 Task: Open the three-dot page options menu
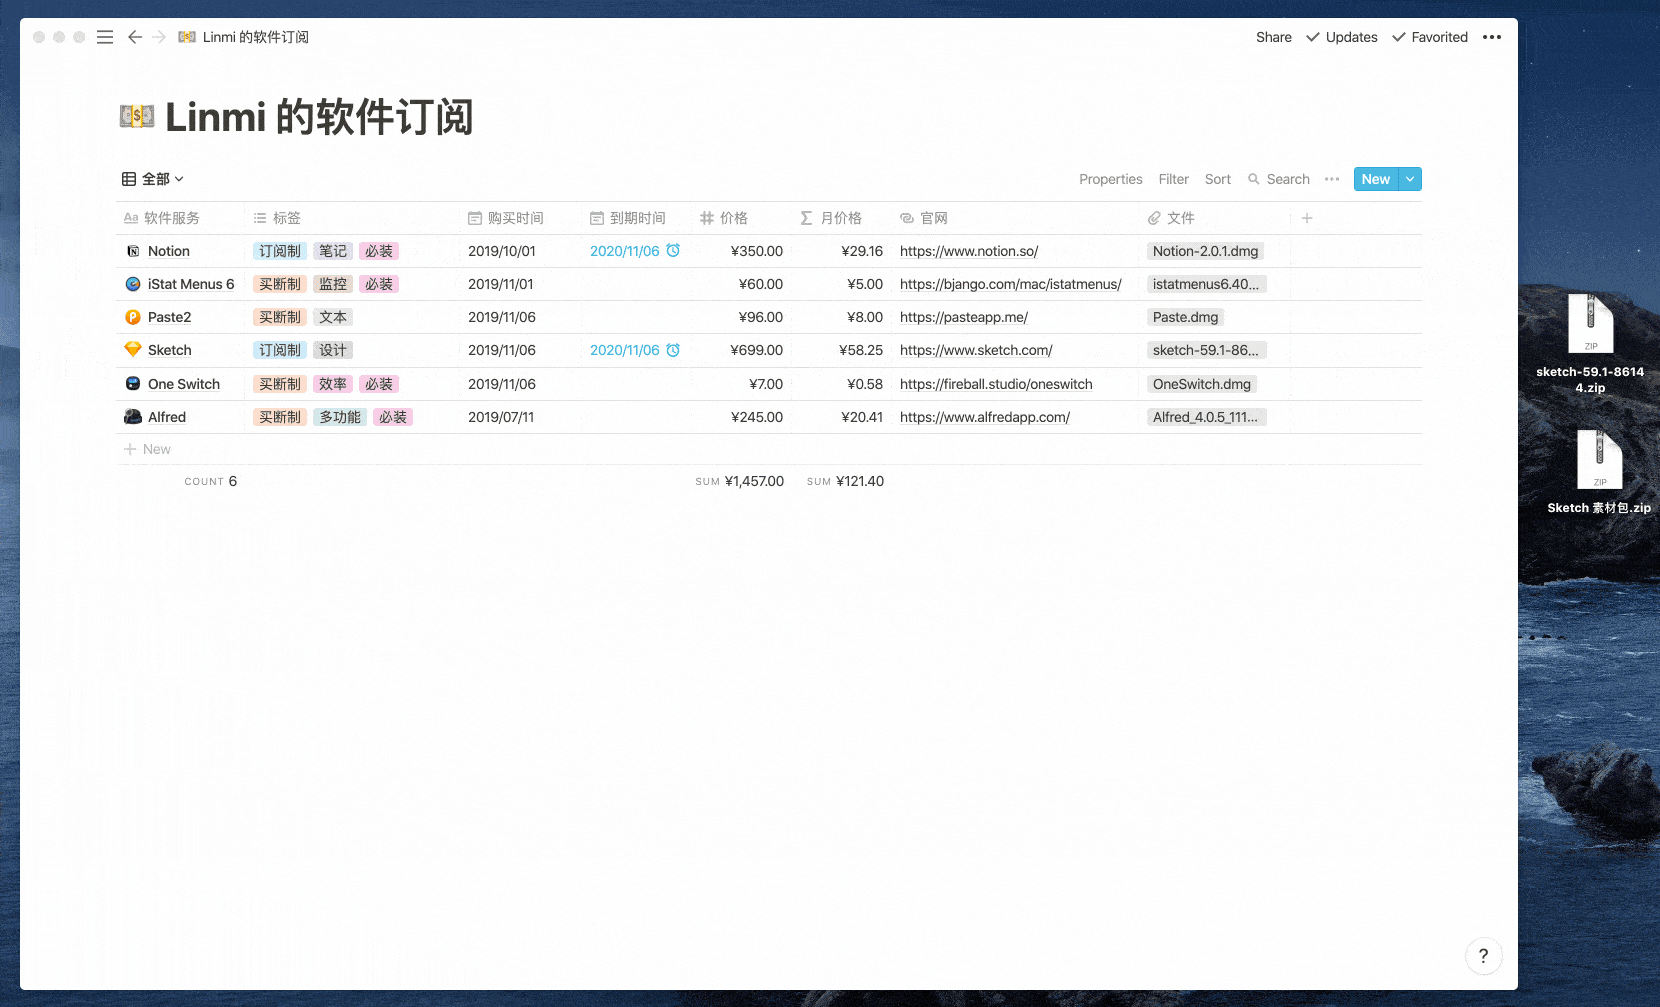click(1492, 37)
